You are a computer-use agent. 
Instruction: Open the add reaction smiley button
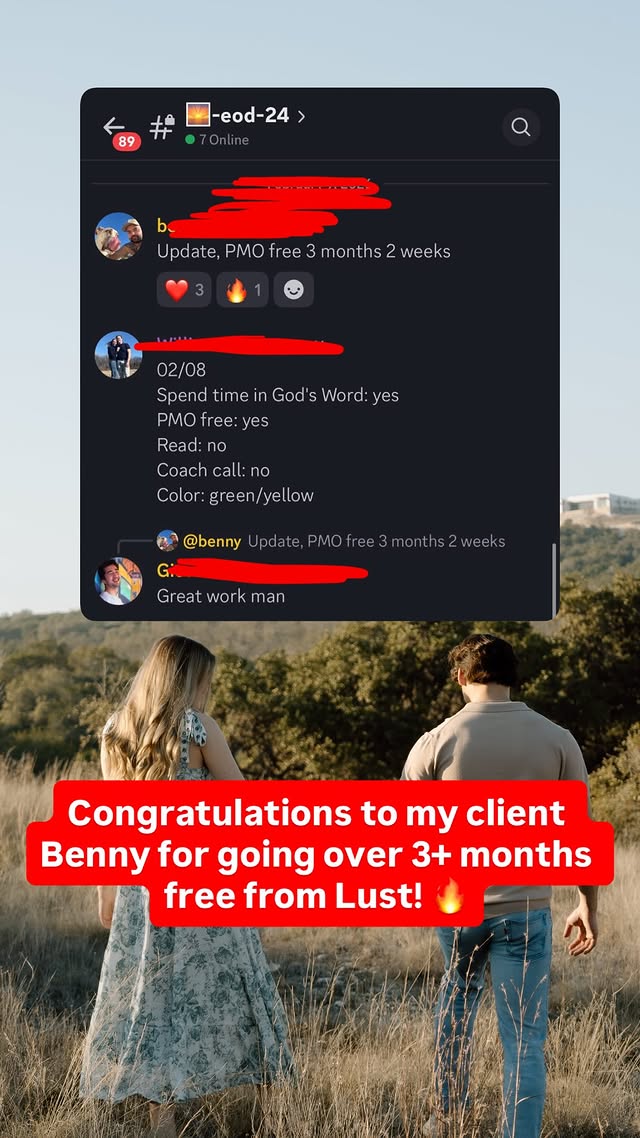[294, 290]
